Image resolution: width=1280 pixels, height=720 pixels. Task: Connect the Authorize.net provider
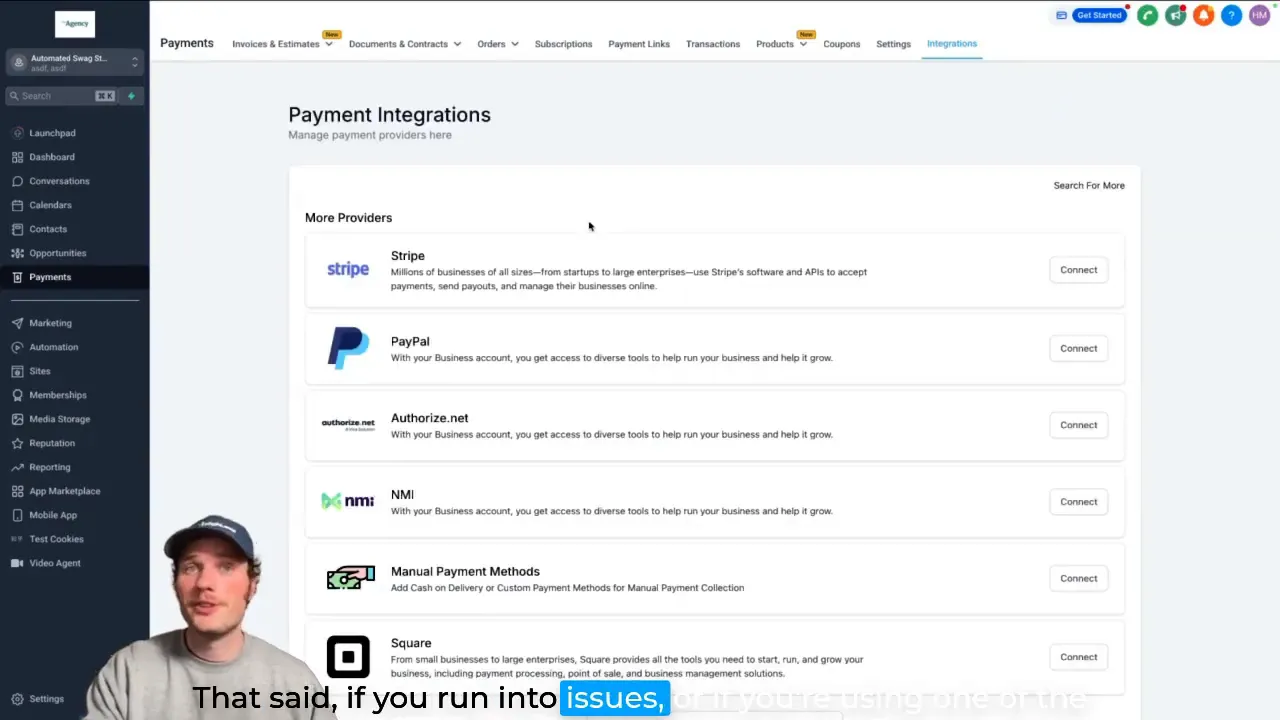coord(1078,425)
